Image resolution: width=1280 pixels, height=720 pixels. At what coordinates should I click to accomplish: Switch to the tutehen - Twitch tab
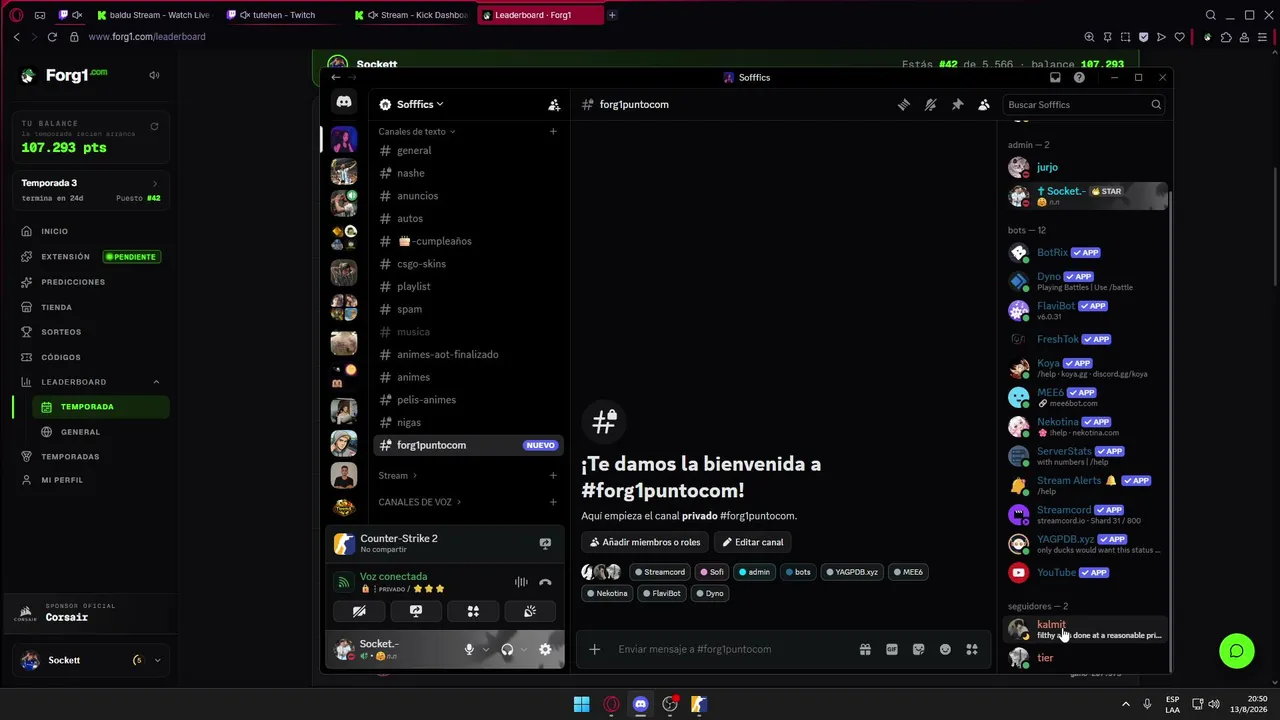[x=284, y=15]
